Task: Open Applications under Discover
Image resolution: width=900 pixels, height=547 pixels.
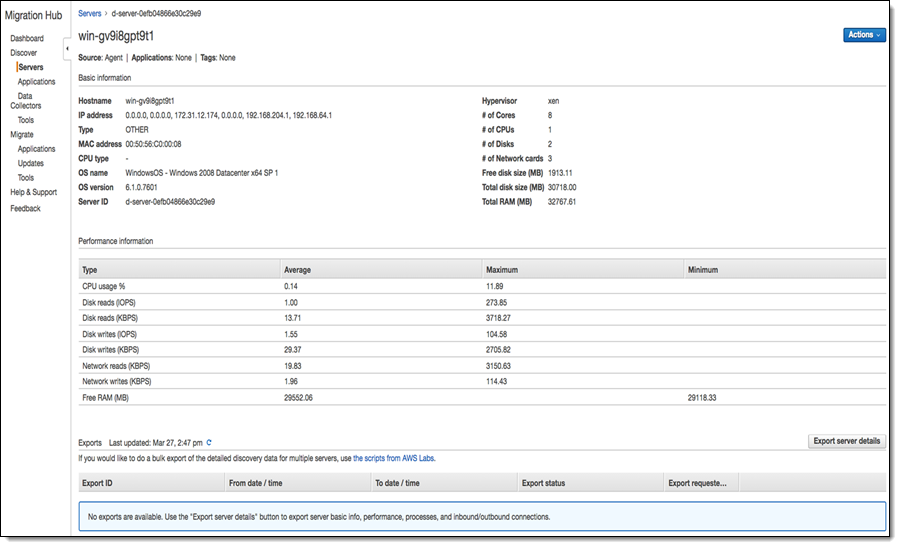Action: (x=36, y=82)
